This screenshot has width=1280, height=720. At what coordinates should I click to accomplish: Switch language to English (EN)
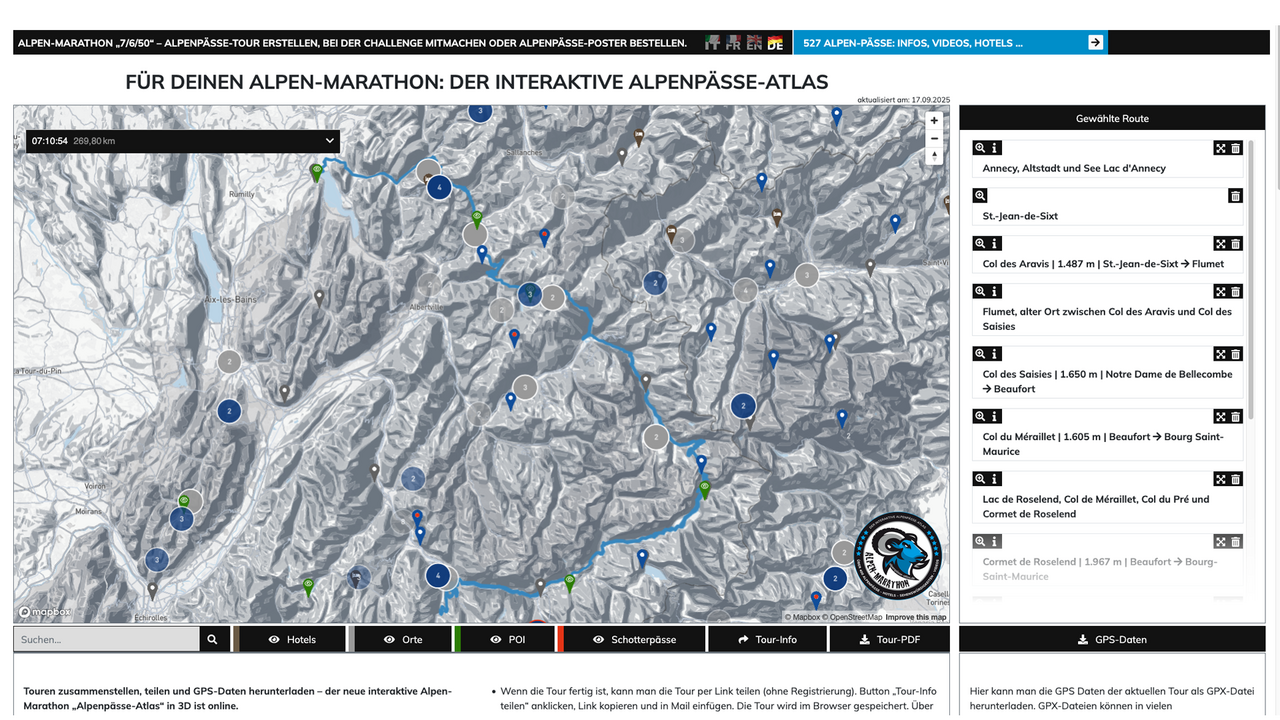(754, 43)
